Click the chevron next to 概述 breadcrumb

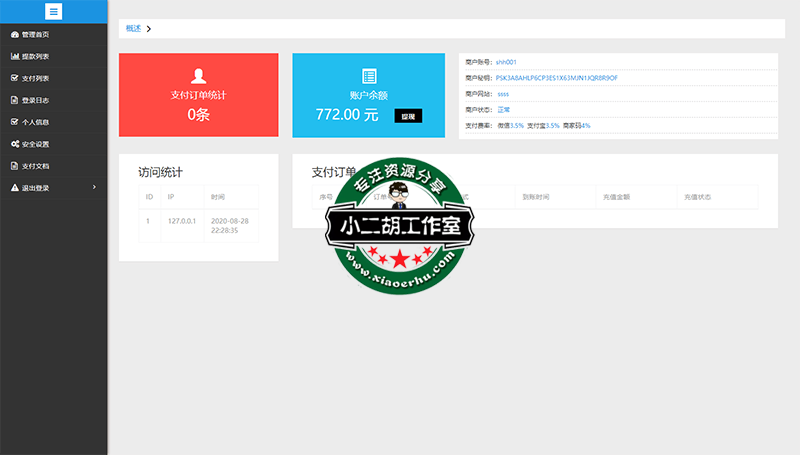149,29
